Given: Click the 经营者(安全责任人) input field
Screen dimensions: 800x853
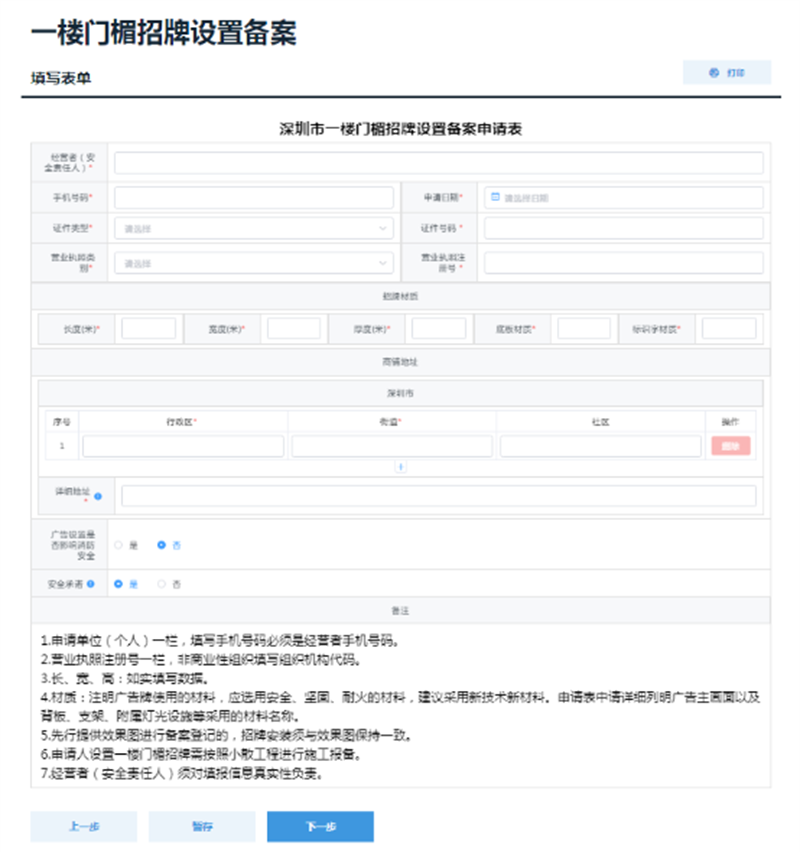Looking at the screenshot, I should pos(438,163).
